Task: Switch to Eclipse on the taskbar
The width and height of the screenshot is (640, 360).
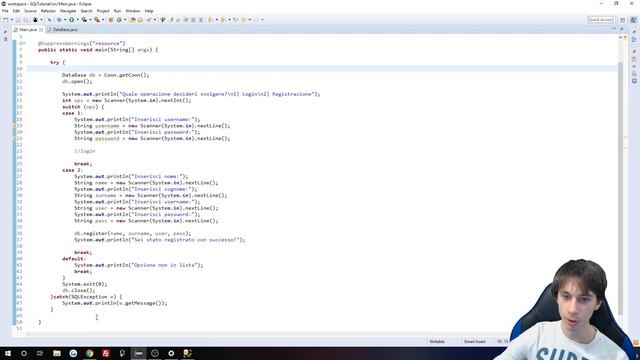Action: click(x=138, y=353)
